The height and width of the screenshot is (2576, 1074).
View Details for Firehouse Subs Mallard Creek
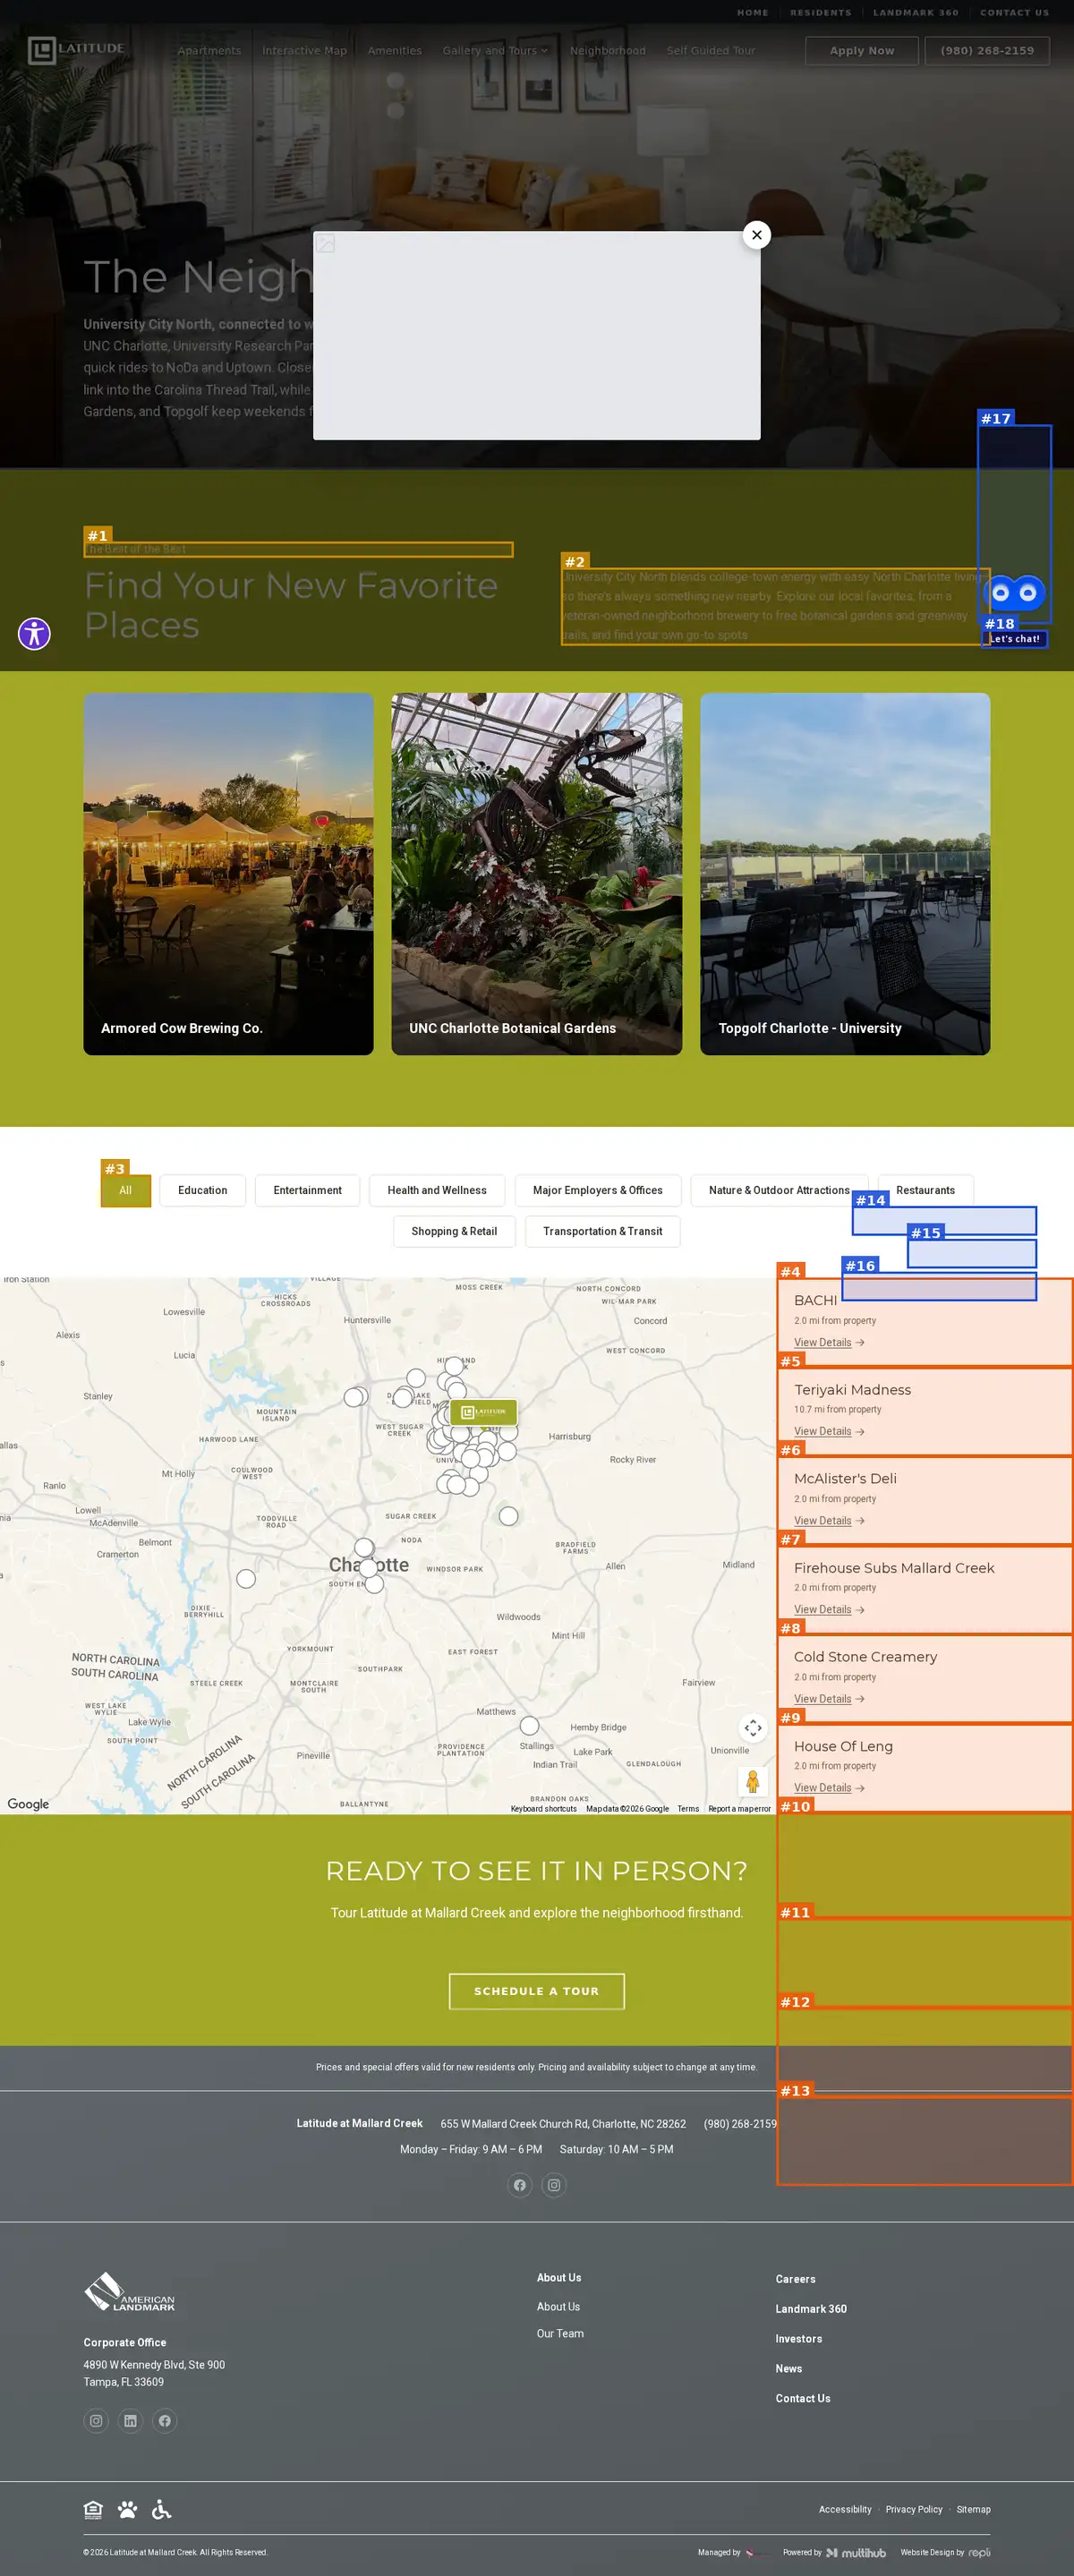tap(829, 1609)
